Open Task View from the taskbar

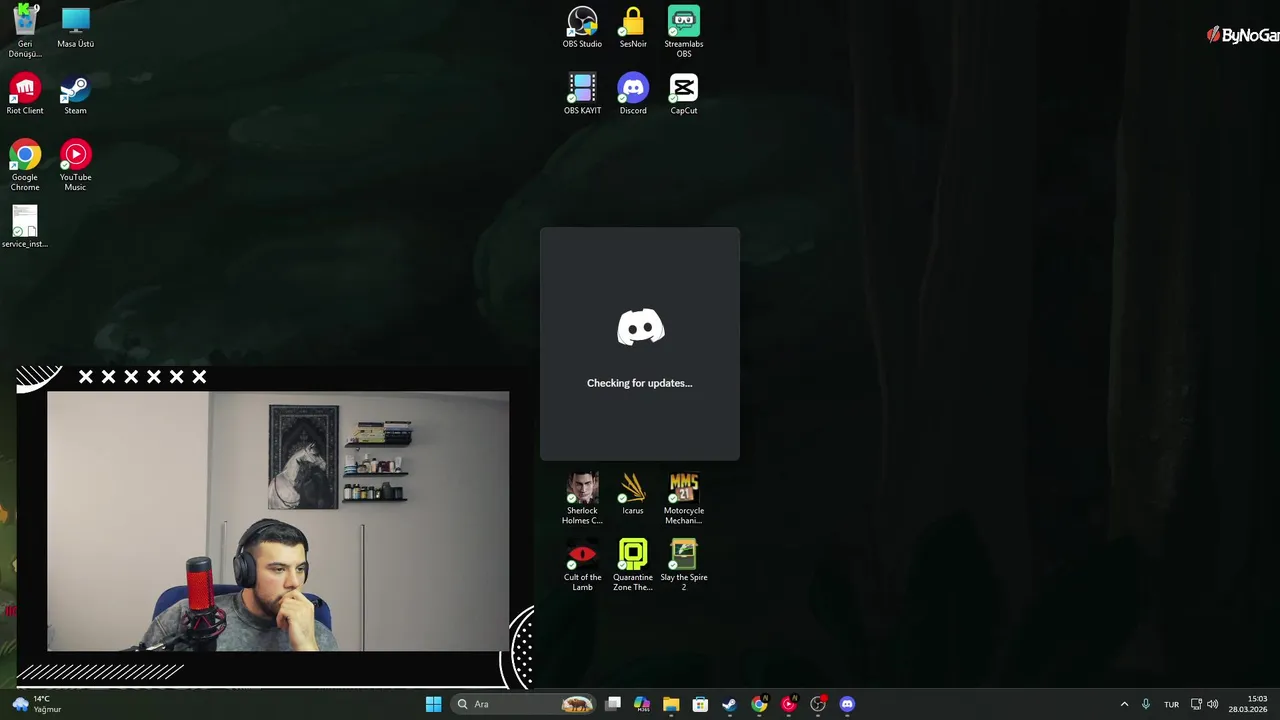click(613, 704)
